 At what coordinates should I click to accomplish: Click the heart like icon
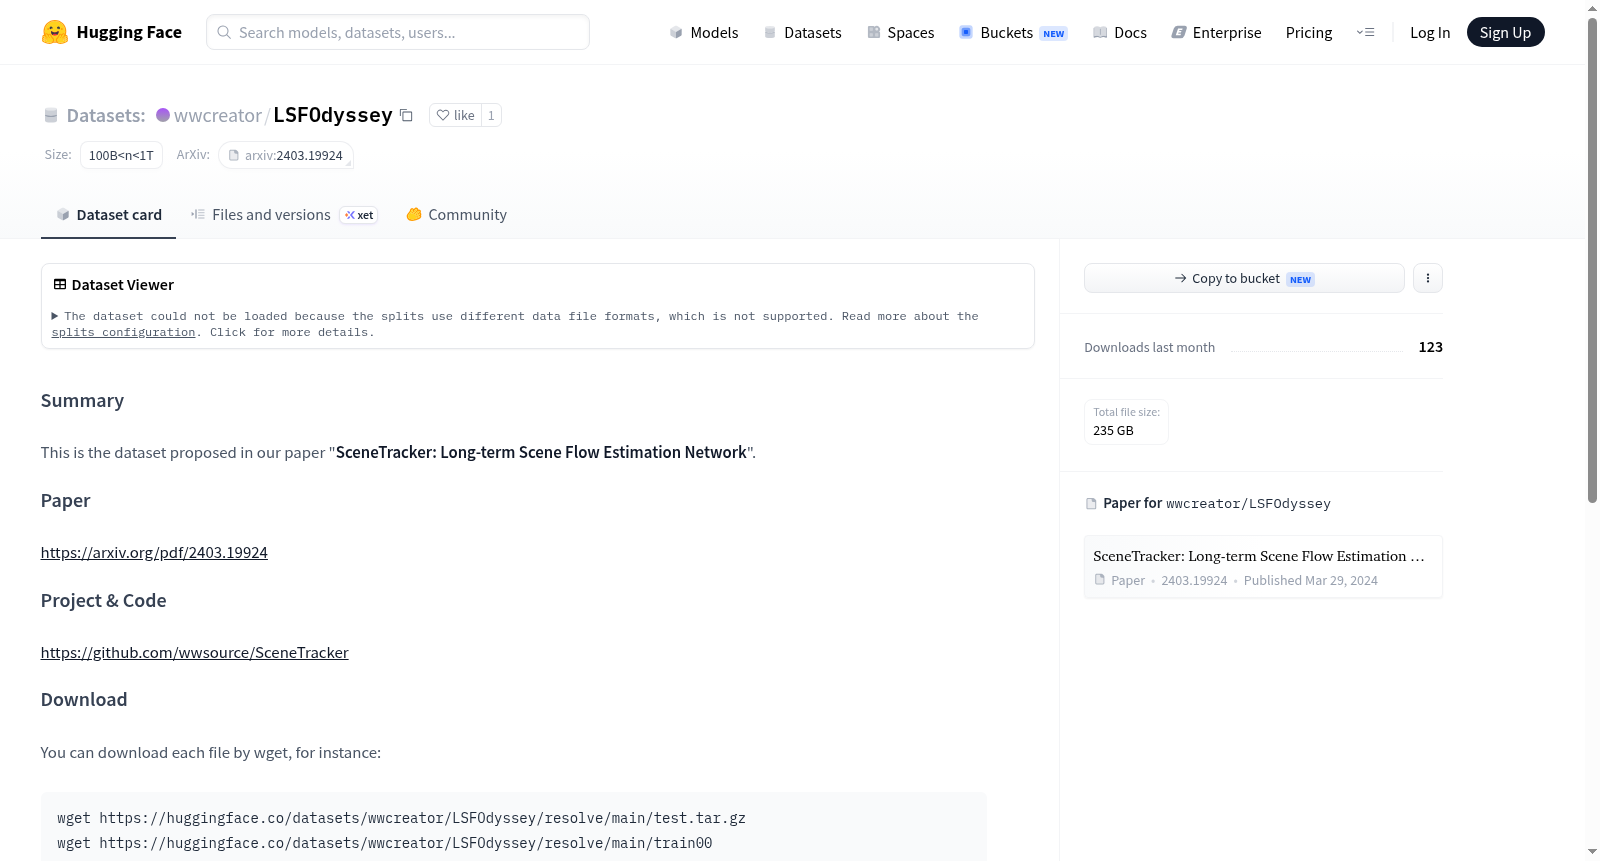pos(443,115)
